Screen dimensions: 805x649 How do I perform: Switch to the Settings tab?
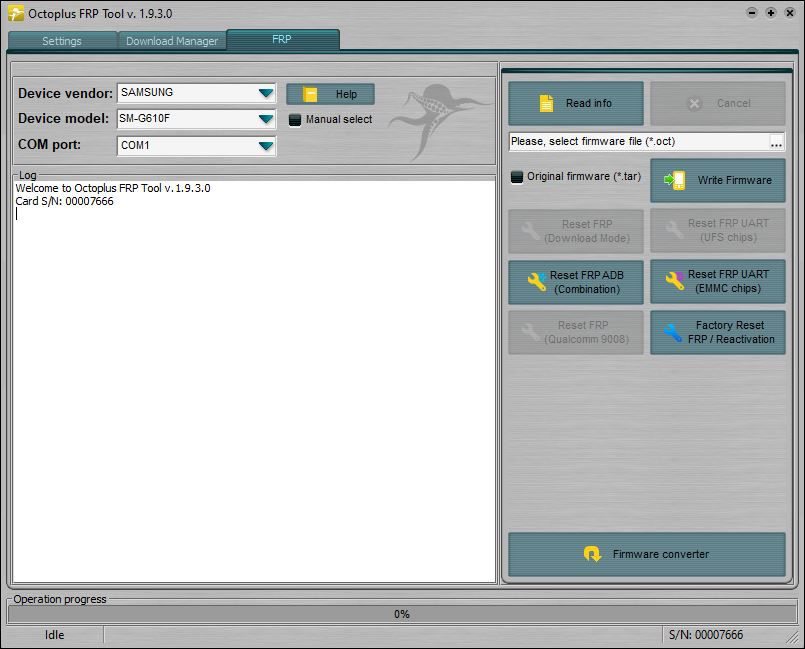coord(62,41)
